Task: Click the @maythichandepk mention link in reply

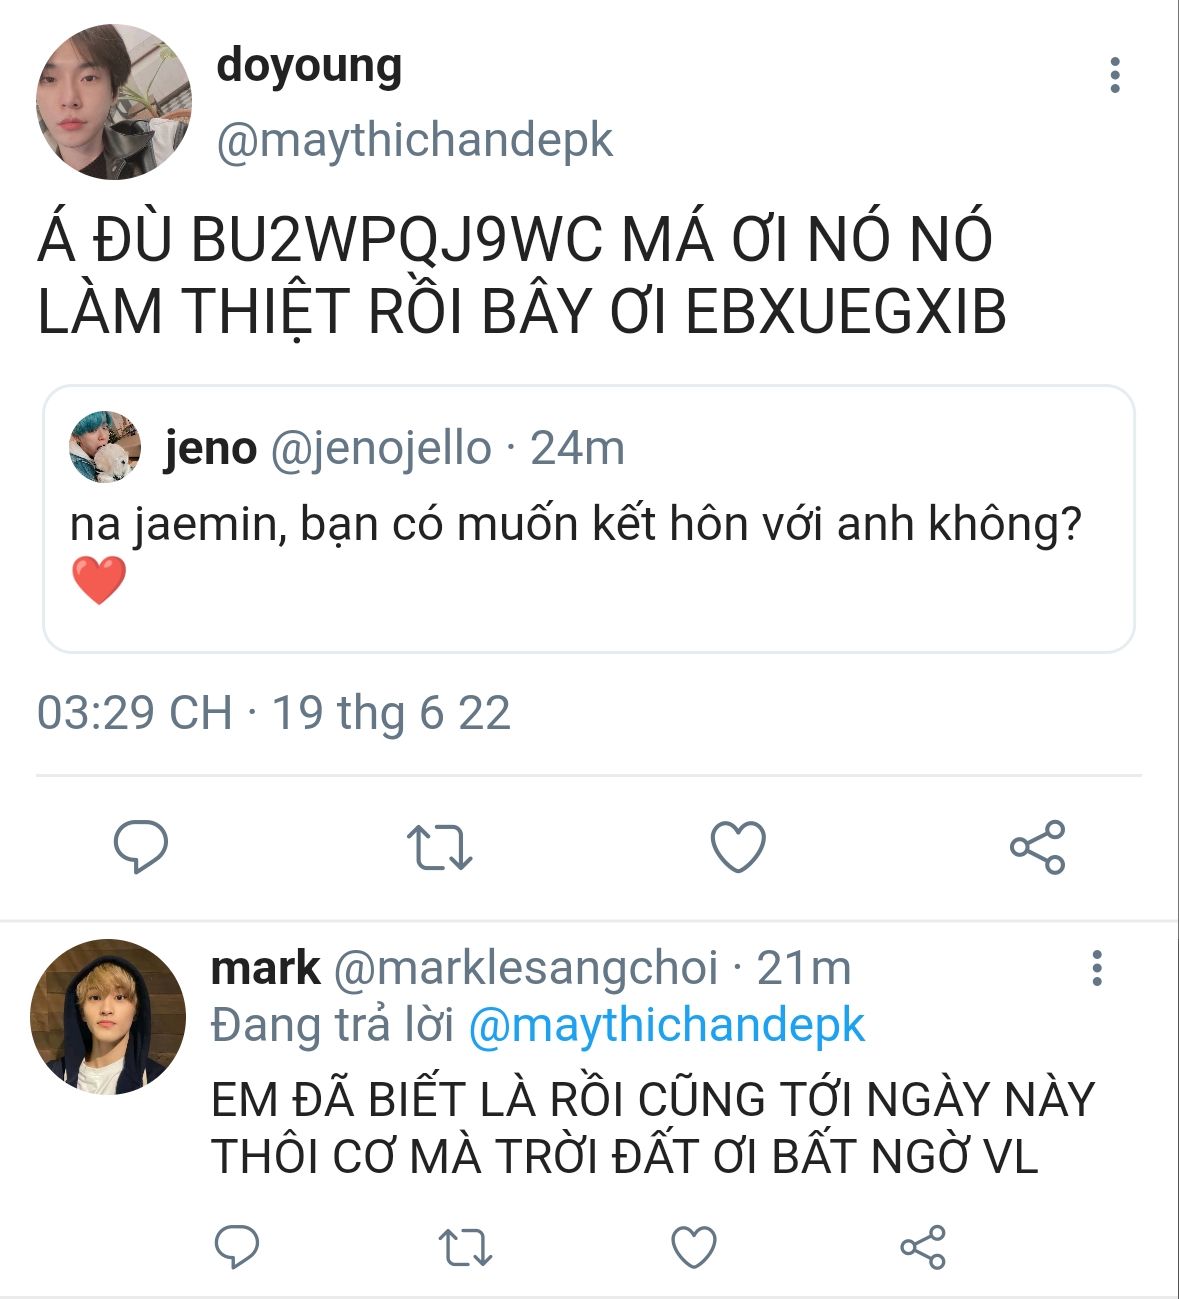Action: pos(666,1026)
